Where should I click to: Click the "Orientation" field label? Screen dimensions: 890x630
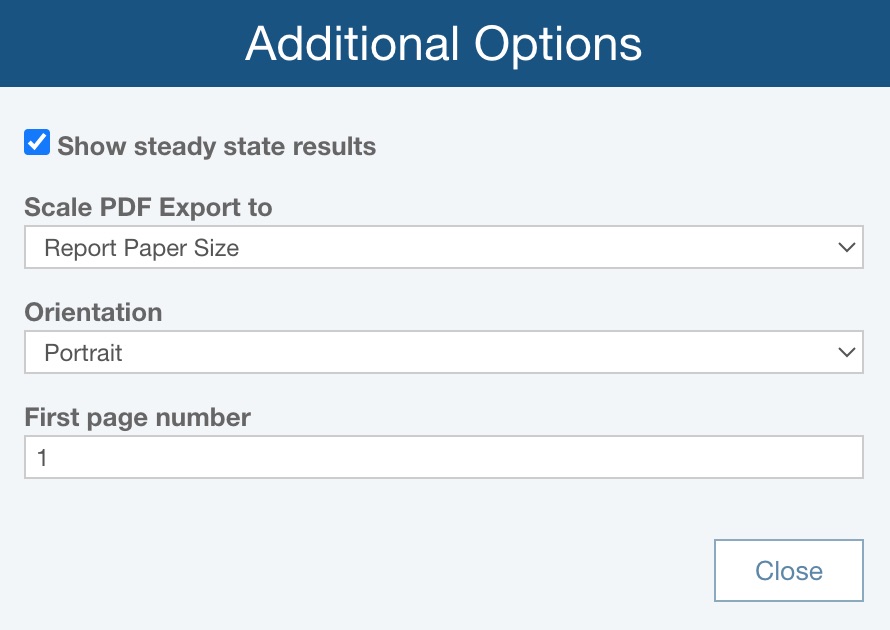[x=93, y=312]
